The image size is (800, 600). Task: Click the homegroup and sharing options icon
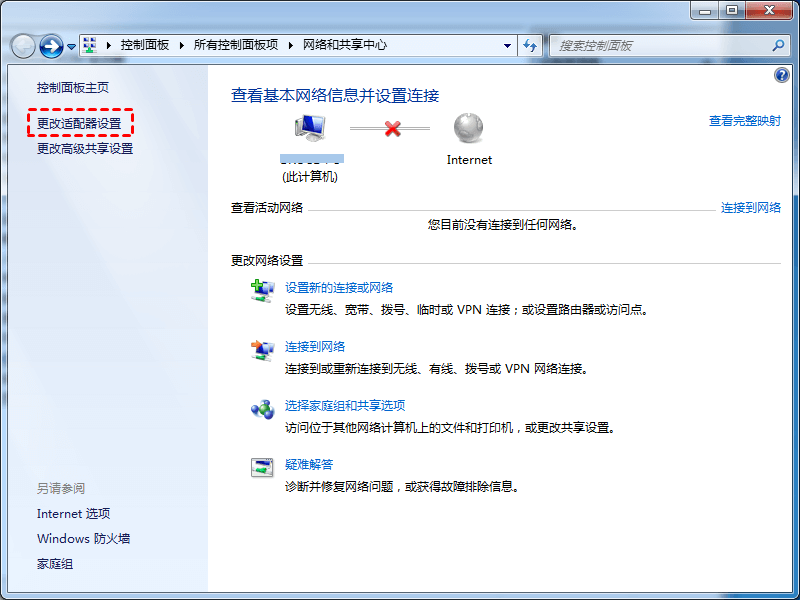(x=262, y=408)
